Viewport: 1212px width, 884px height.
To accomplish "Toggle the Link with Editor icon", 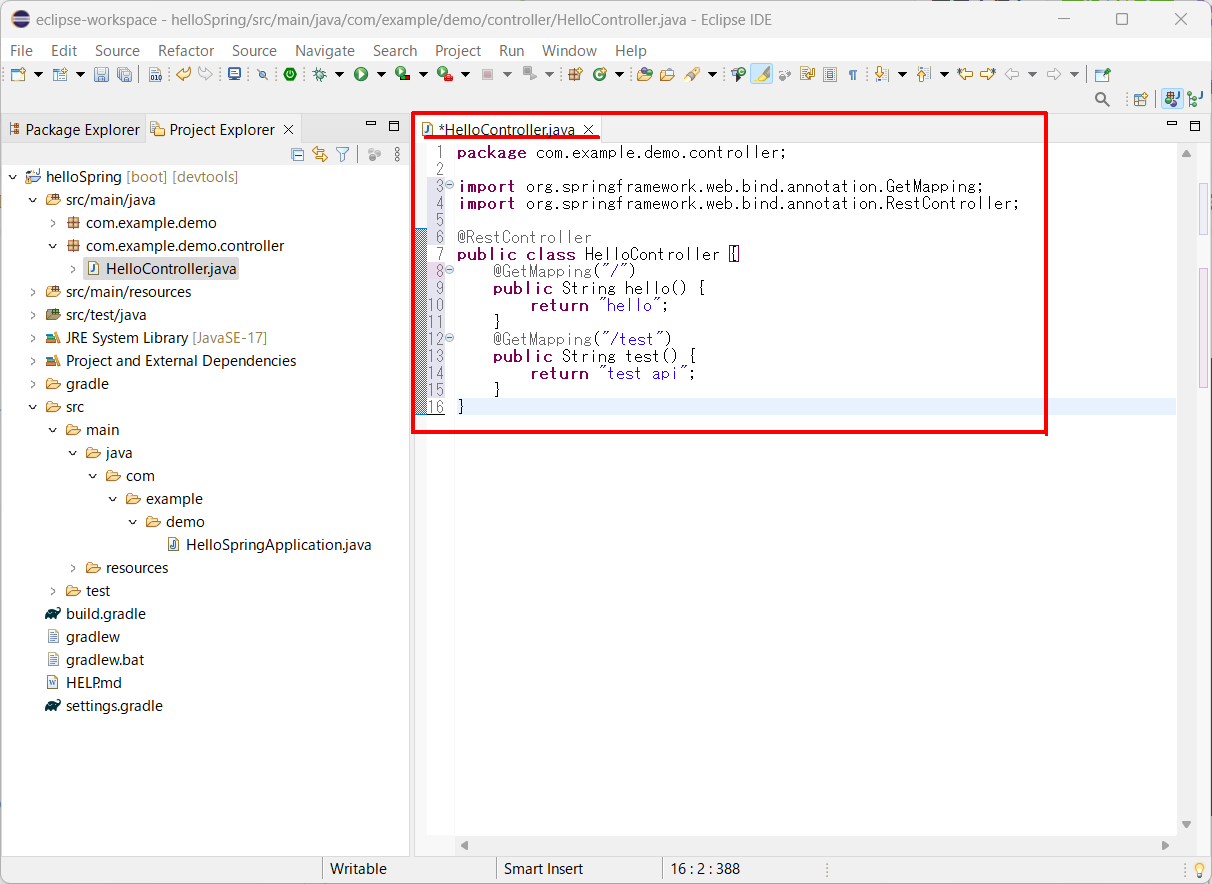I will pyautogui.click(x=321, y=154).
